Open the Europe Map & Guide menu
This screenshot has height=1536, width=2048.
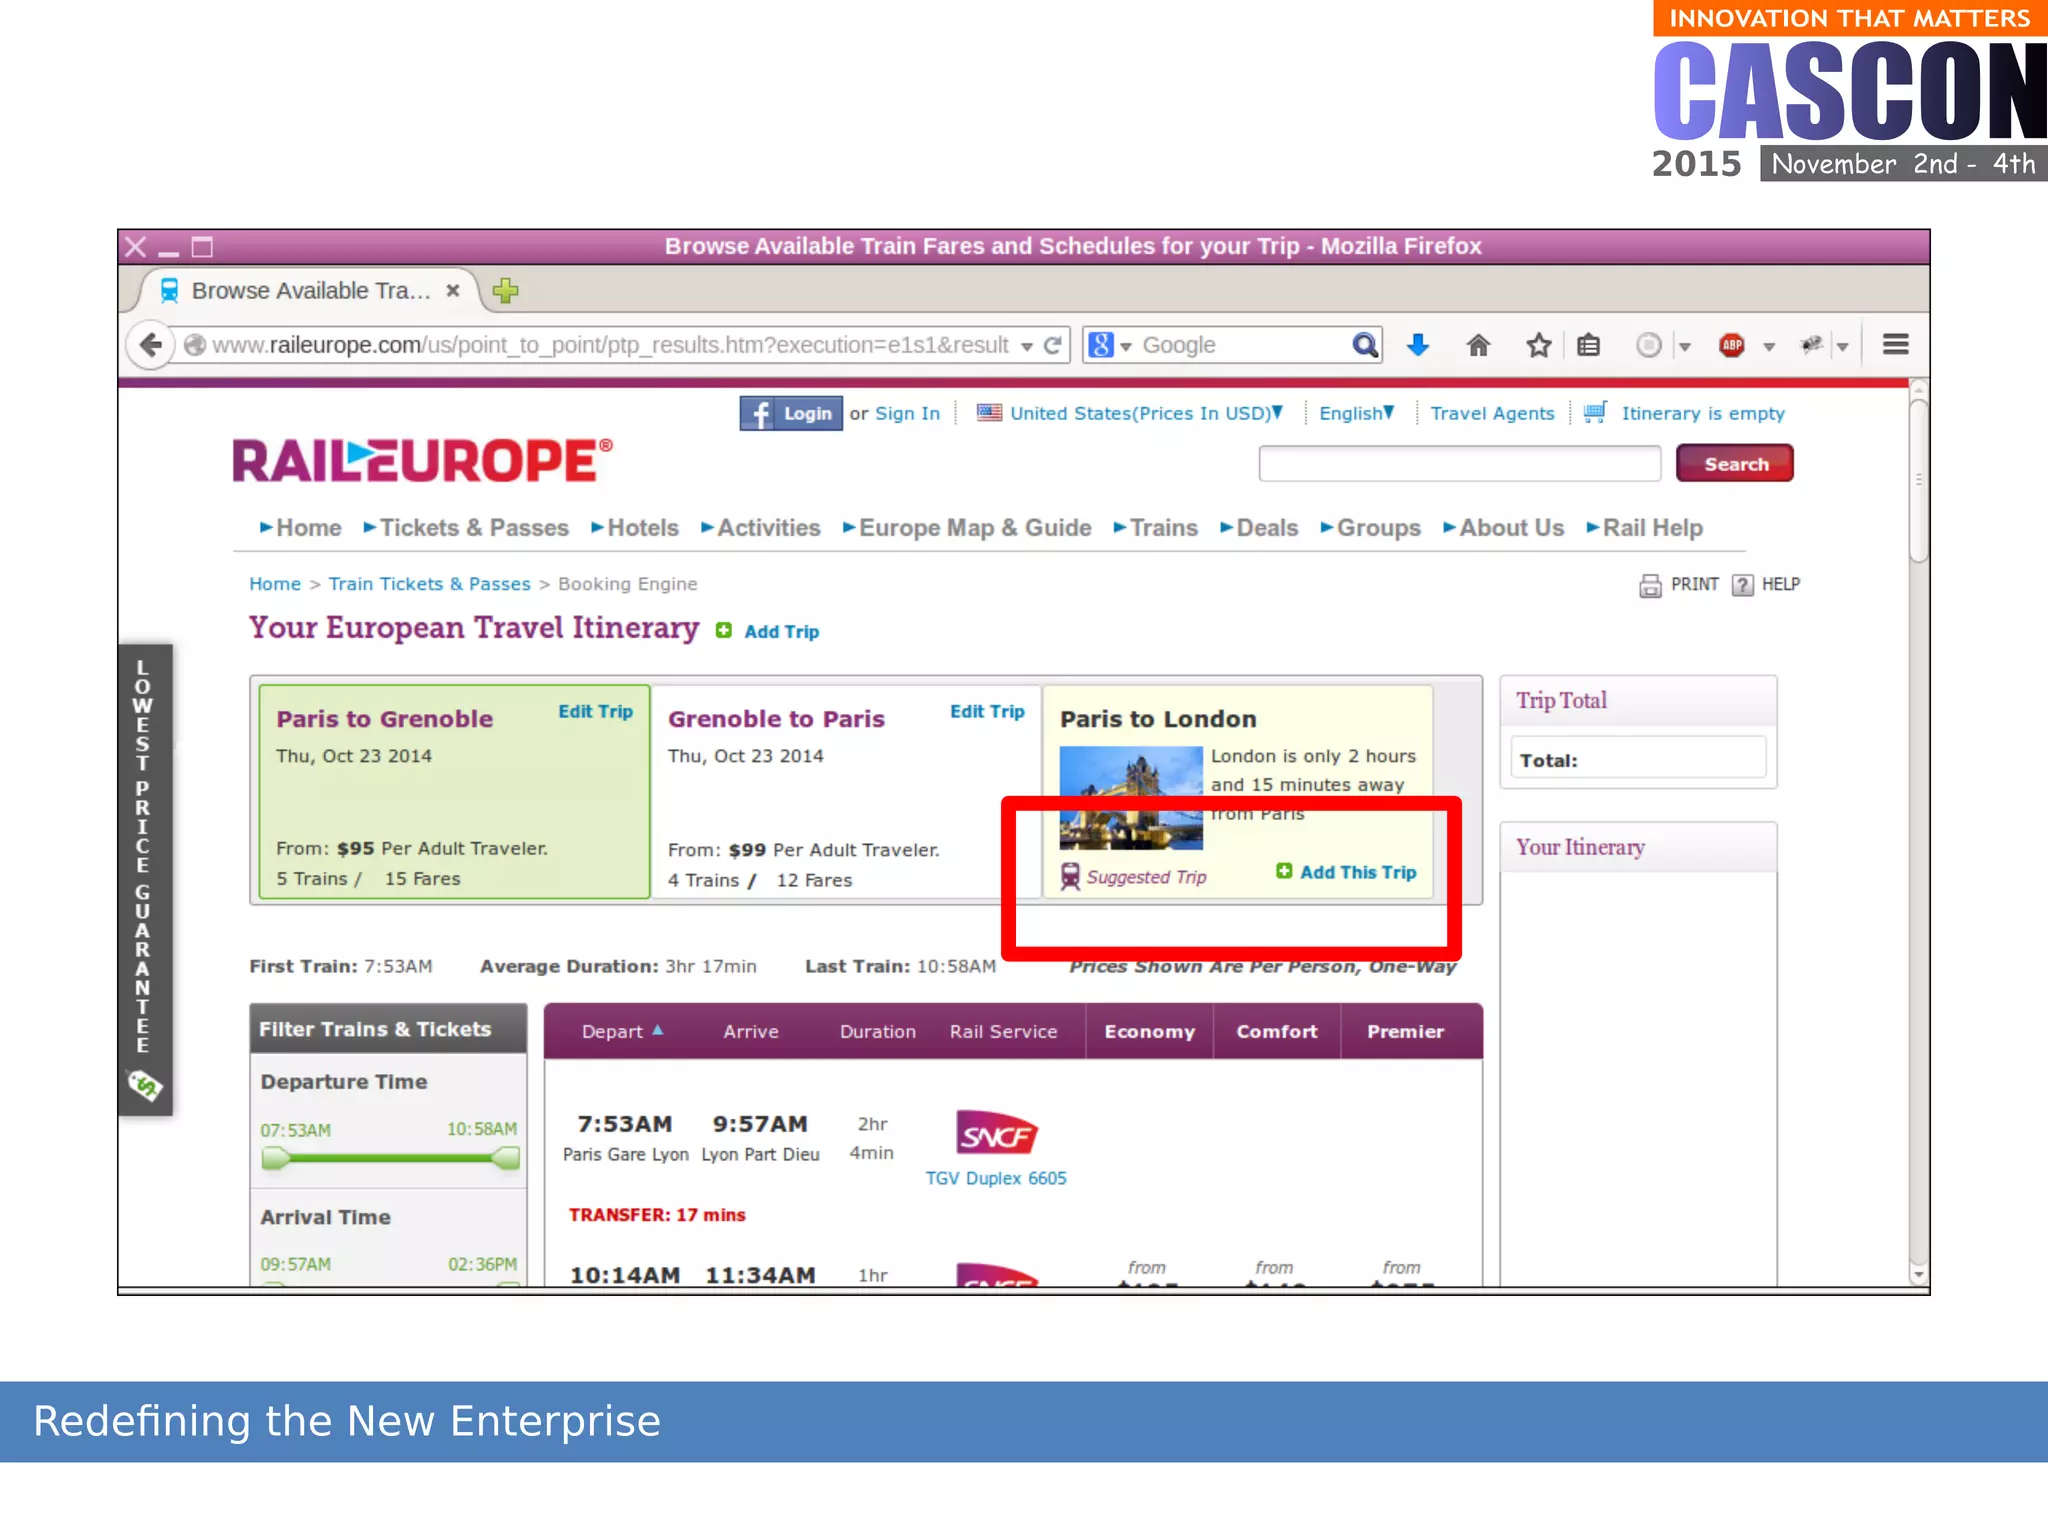(x=974, y=528)
